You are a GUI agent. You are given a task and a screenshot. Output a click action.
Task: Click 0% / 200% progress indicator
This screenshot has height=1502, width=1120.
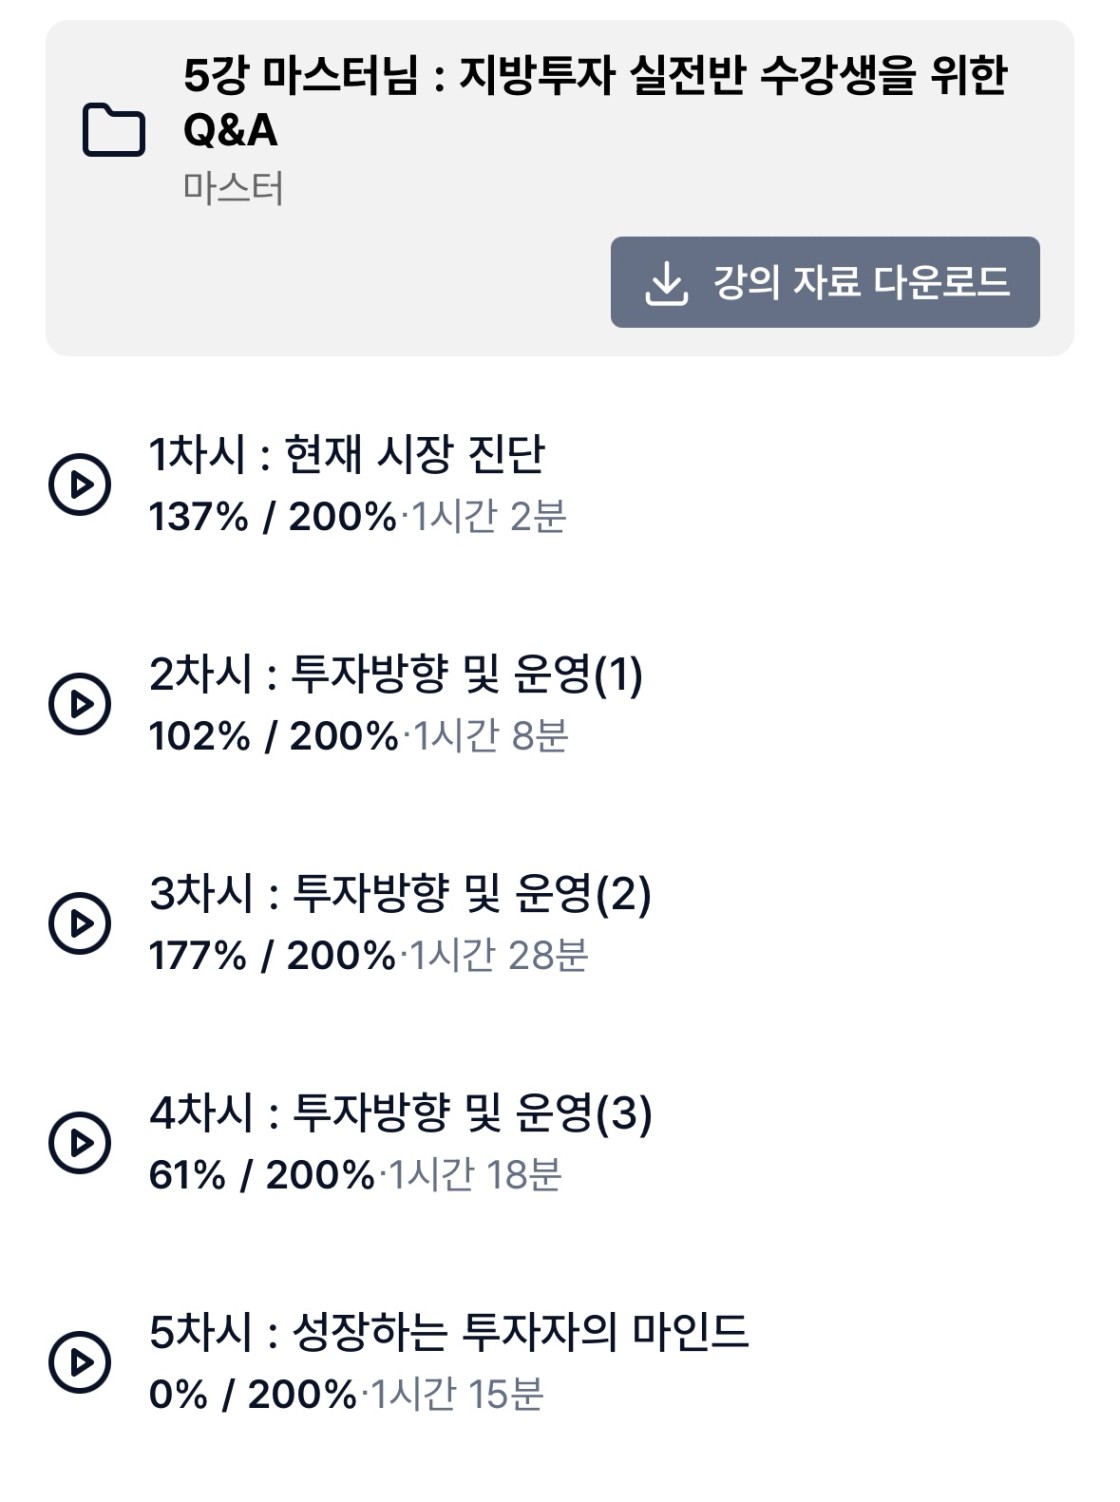[252, 1395]
